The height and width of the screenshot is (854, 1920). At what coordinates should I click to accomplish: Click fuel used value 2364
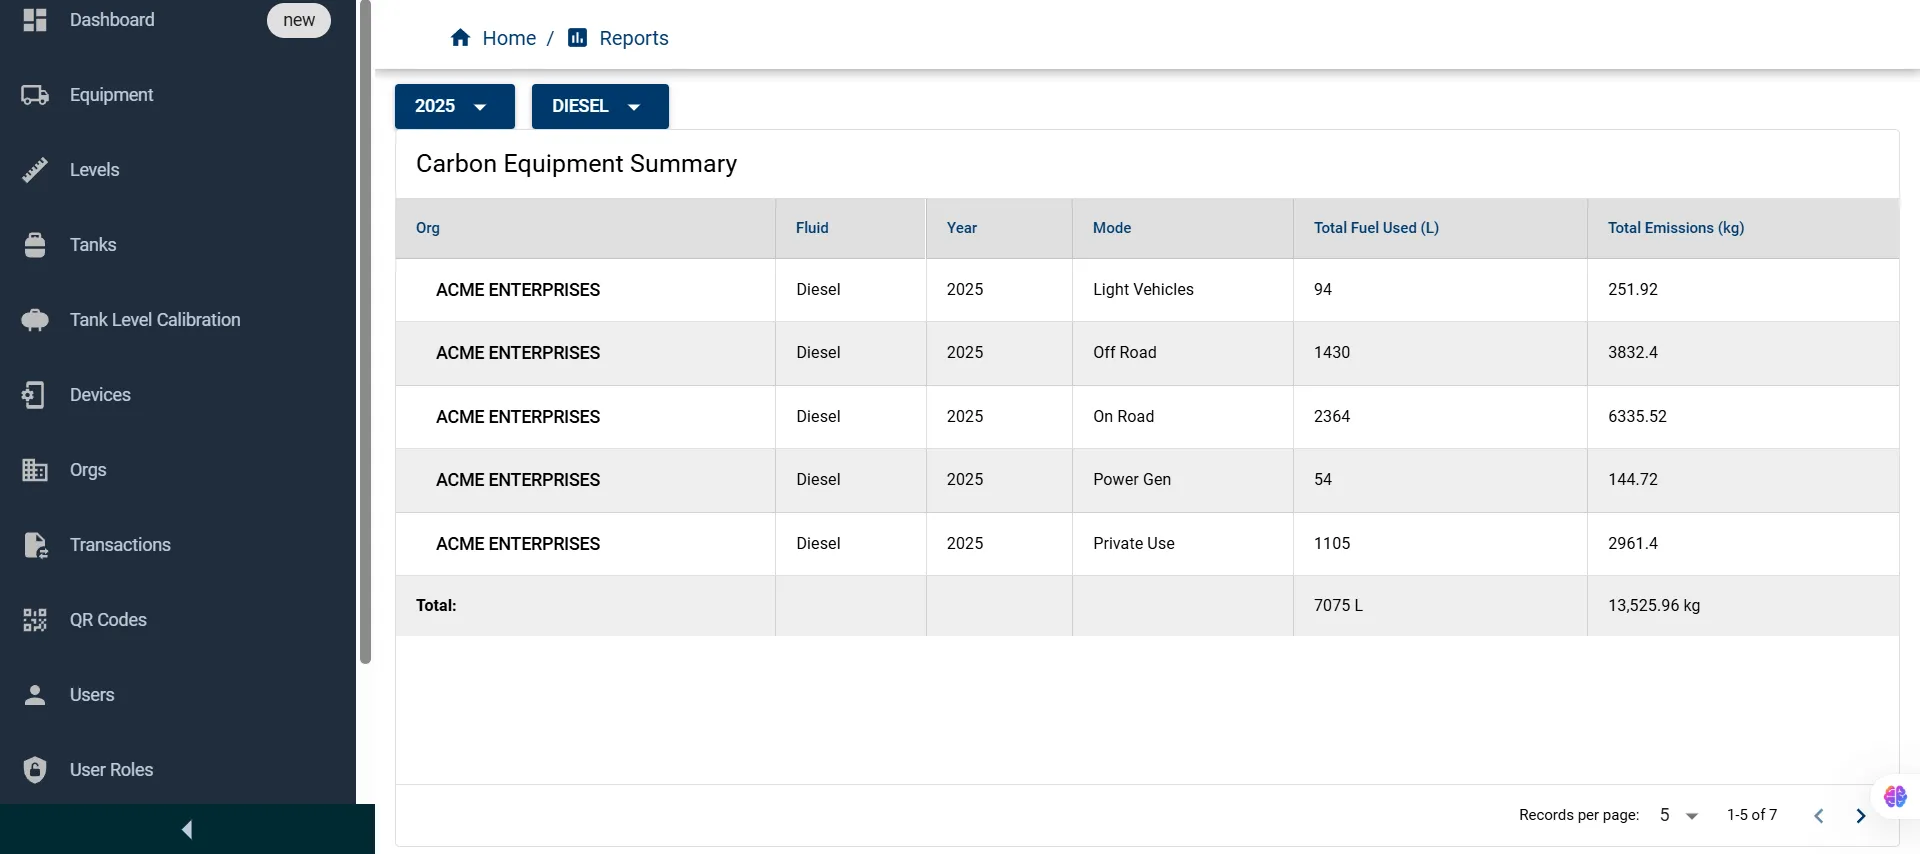[x=1331, y=417]
